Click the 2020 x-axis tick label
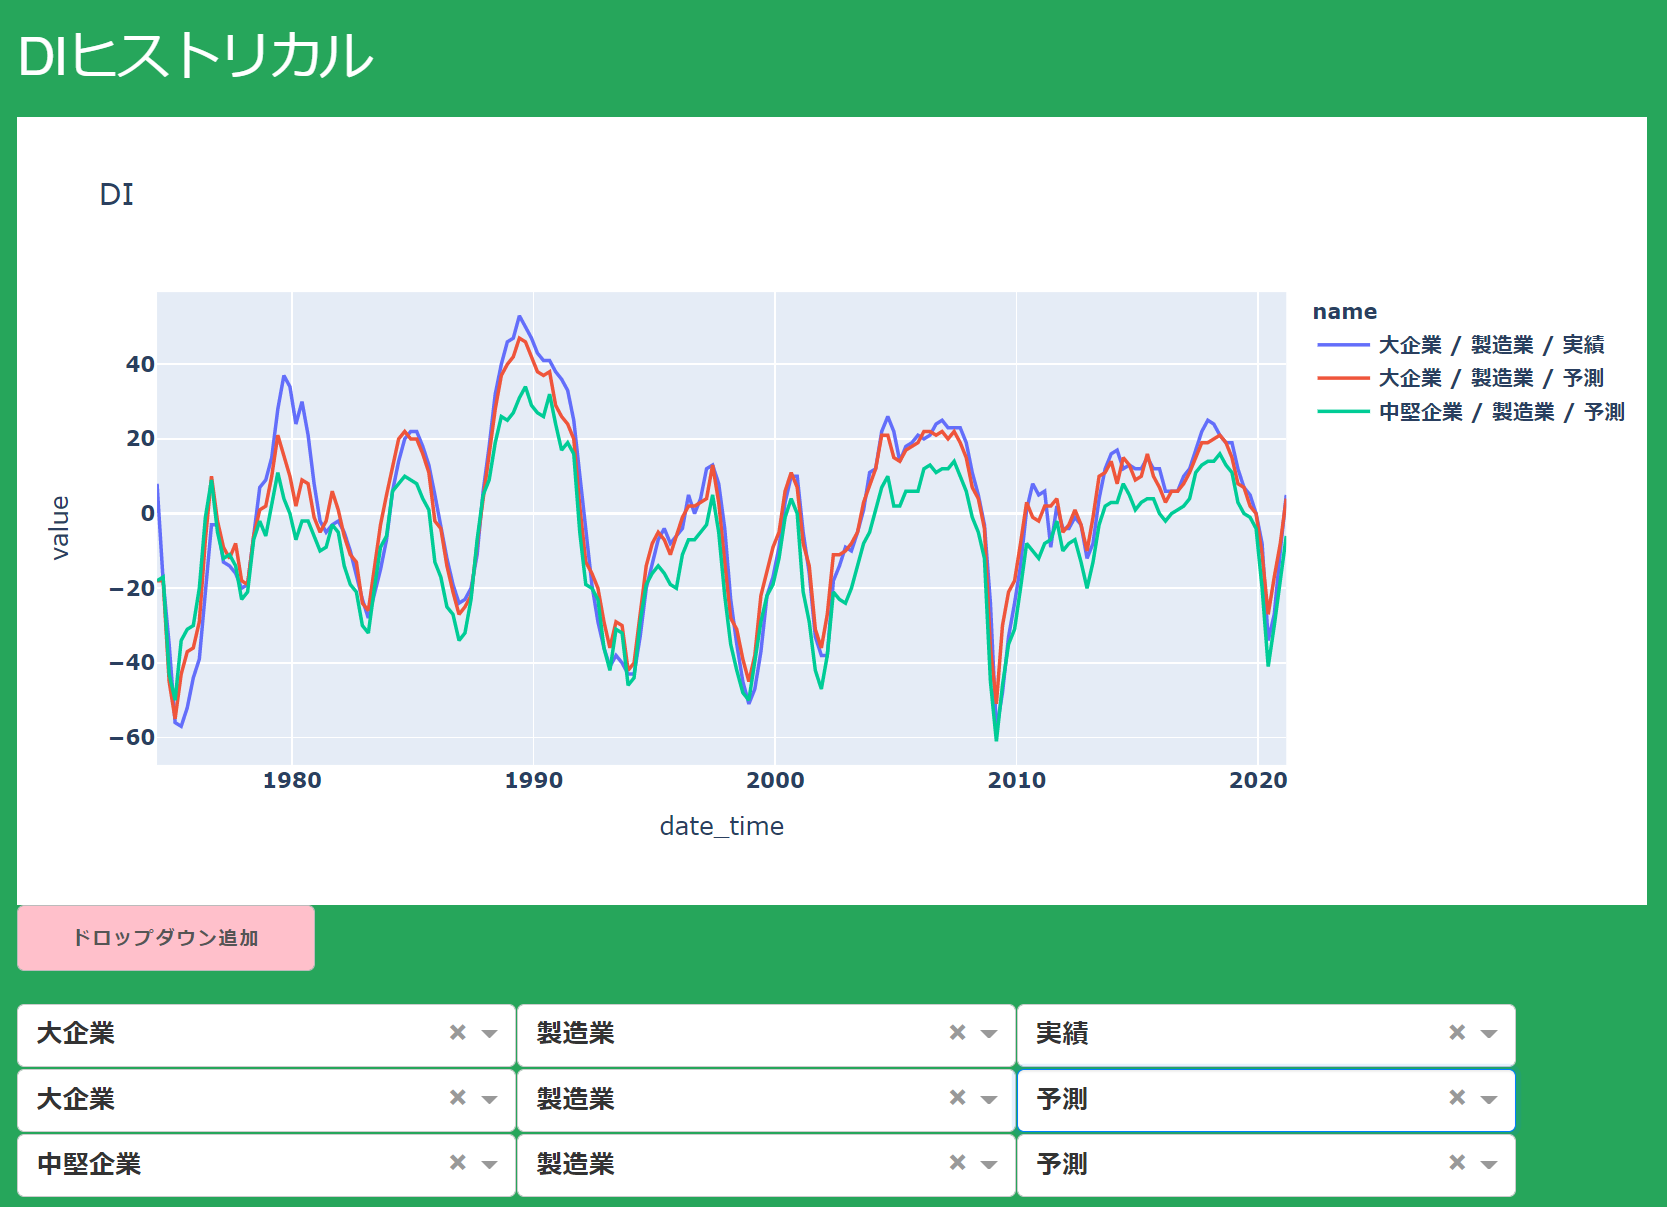This screenshot has height=1207, width=1667. click(1258, 781)
